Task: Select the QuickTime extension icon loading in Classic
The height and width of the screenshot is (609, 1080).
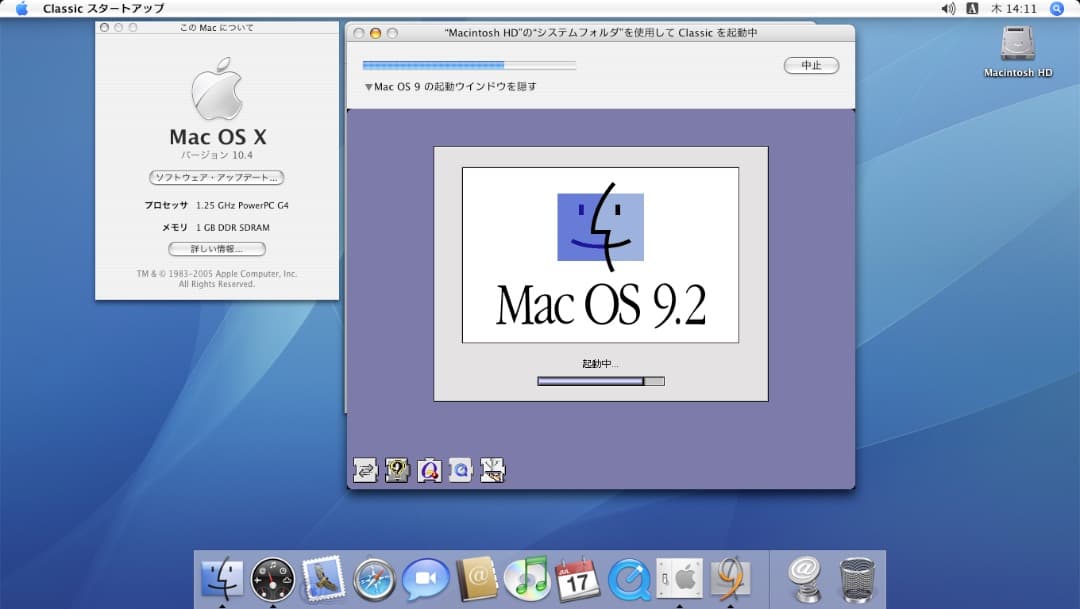Action: pos(462,469)
